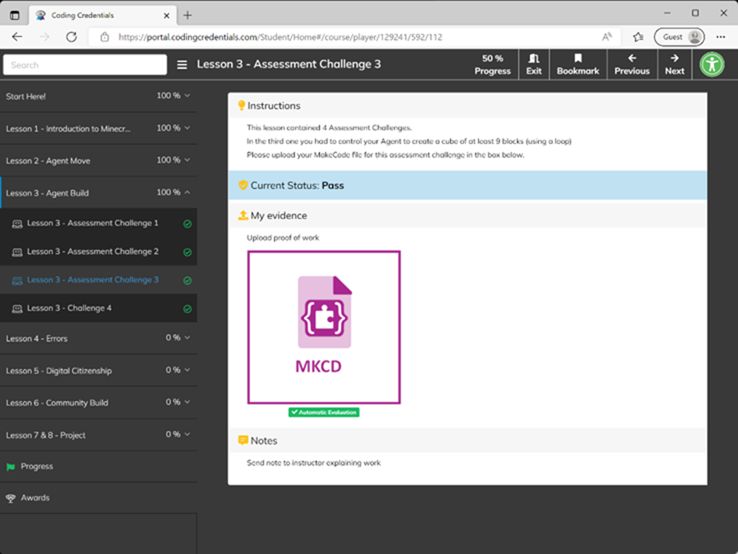Click the Lesson 2 - Agent Move label

(48, 161)
